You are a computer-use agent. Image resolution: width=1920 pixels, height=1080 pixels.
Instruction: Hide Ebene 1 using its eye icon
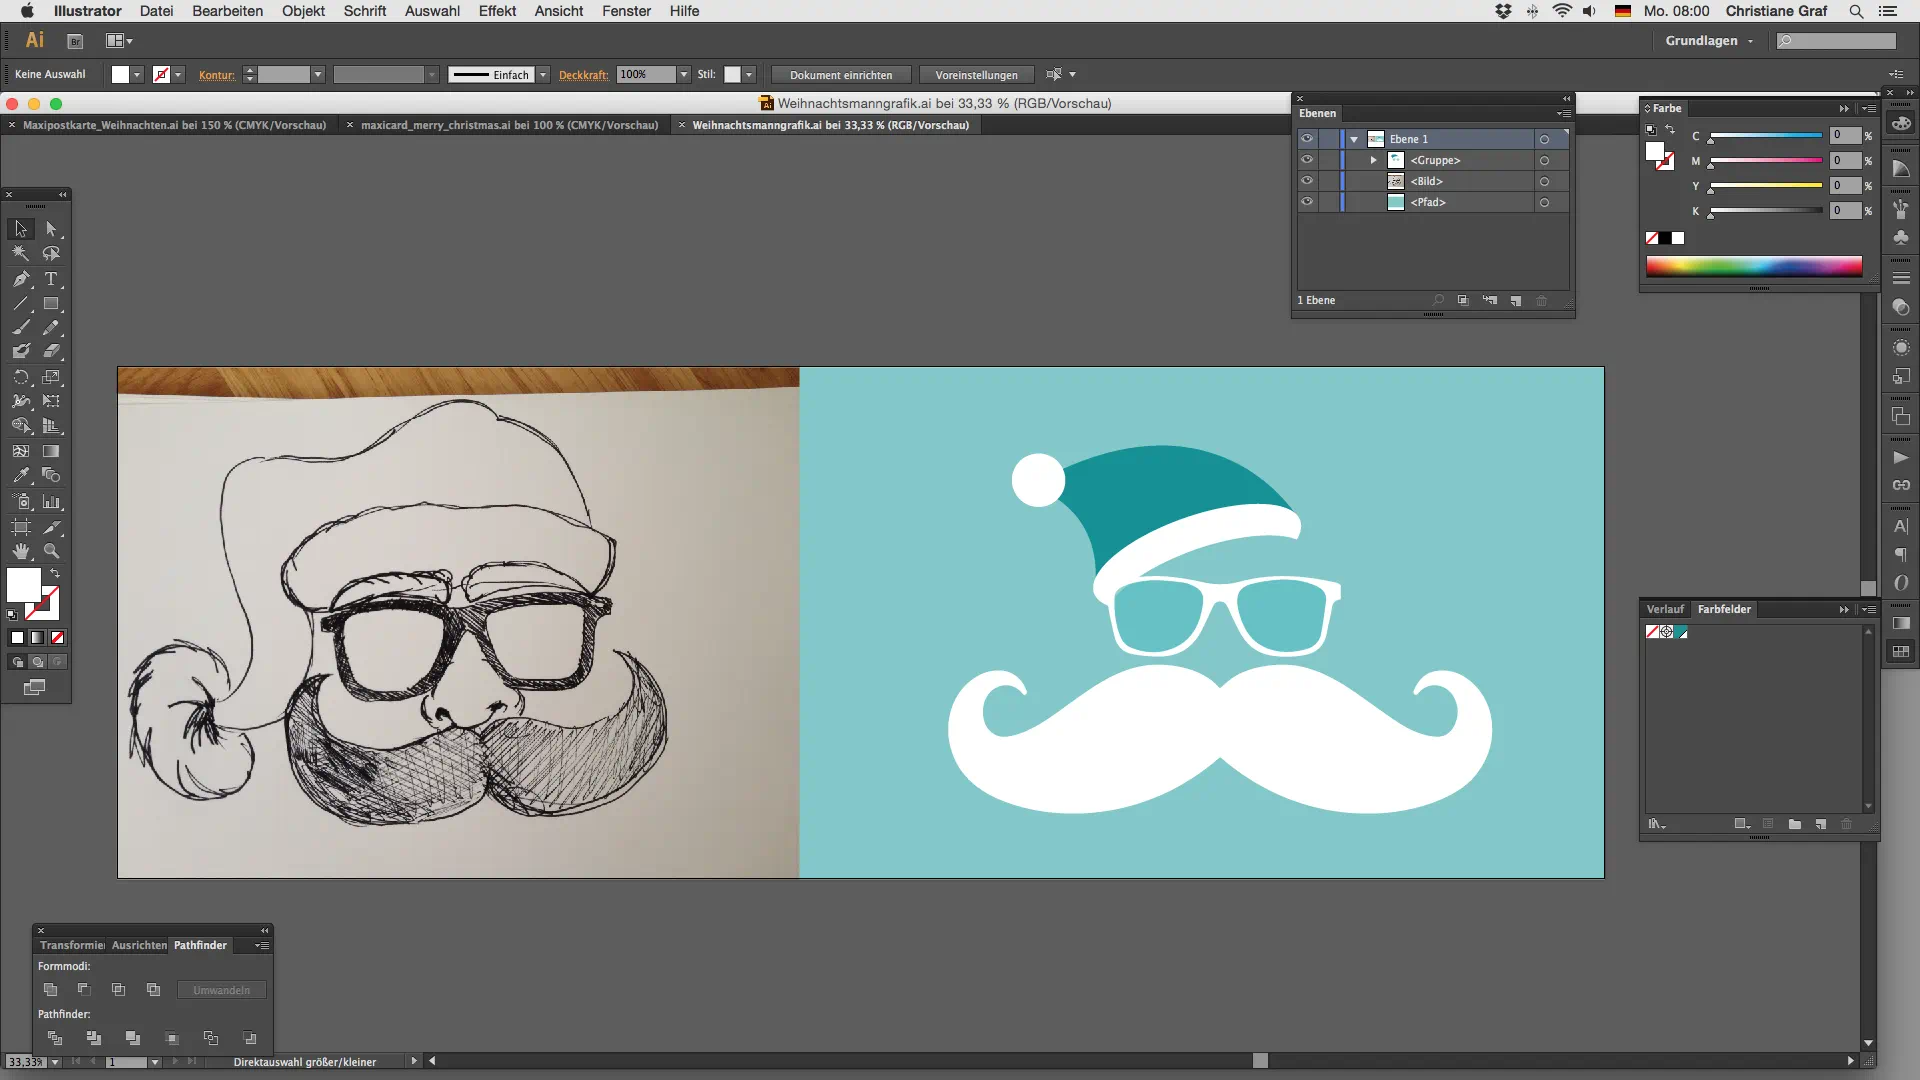1307,139
